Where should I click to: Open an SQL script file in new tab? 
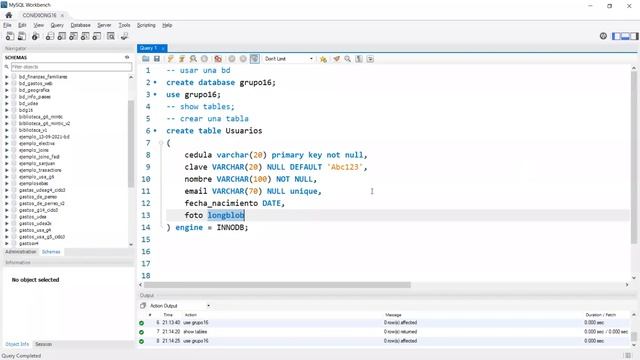22,36
